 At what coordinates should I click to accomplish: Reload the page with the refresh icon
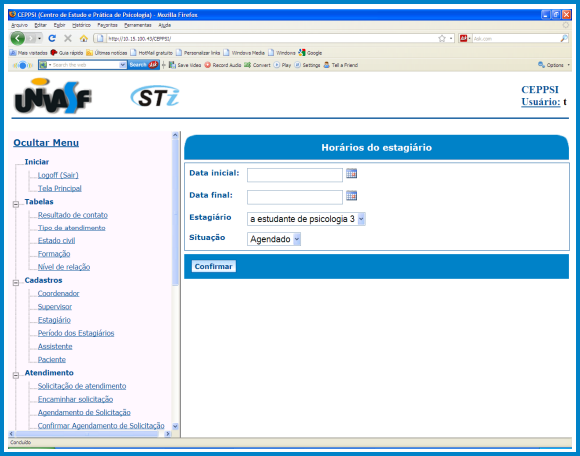52,38
